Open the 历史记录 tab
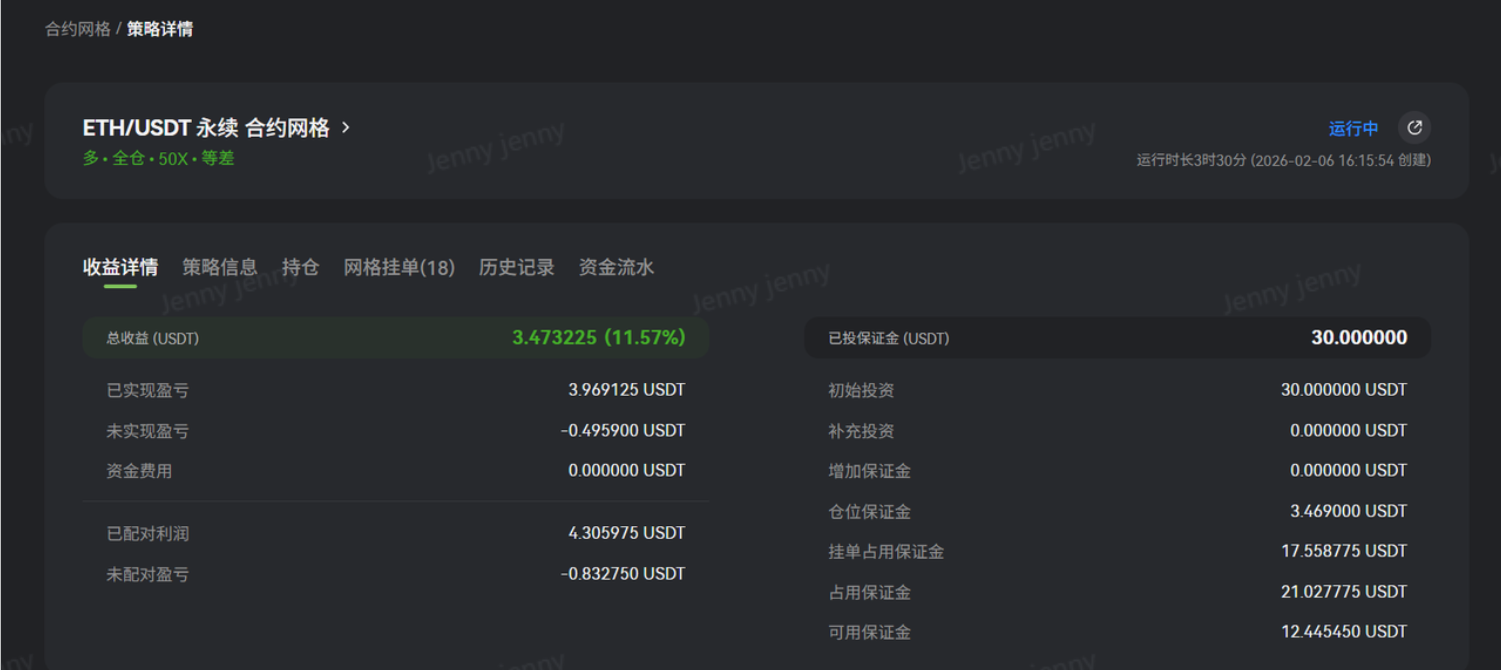Viewport: 1501px width, 670px height. click(516, 267)
